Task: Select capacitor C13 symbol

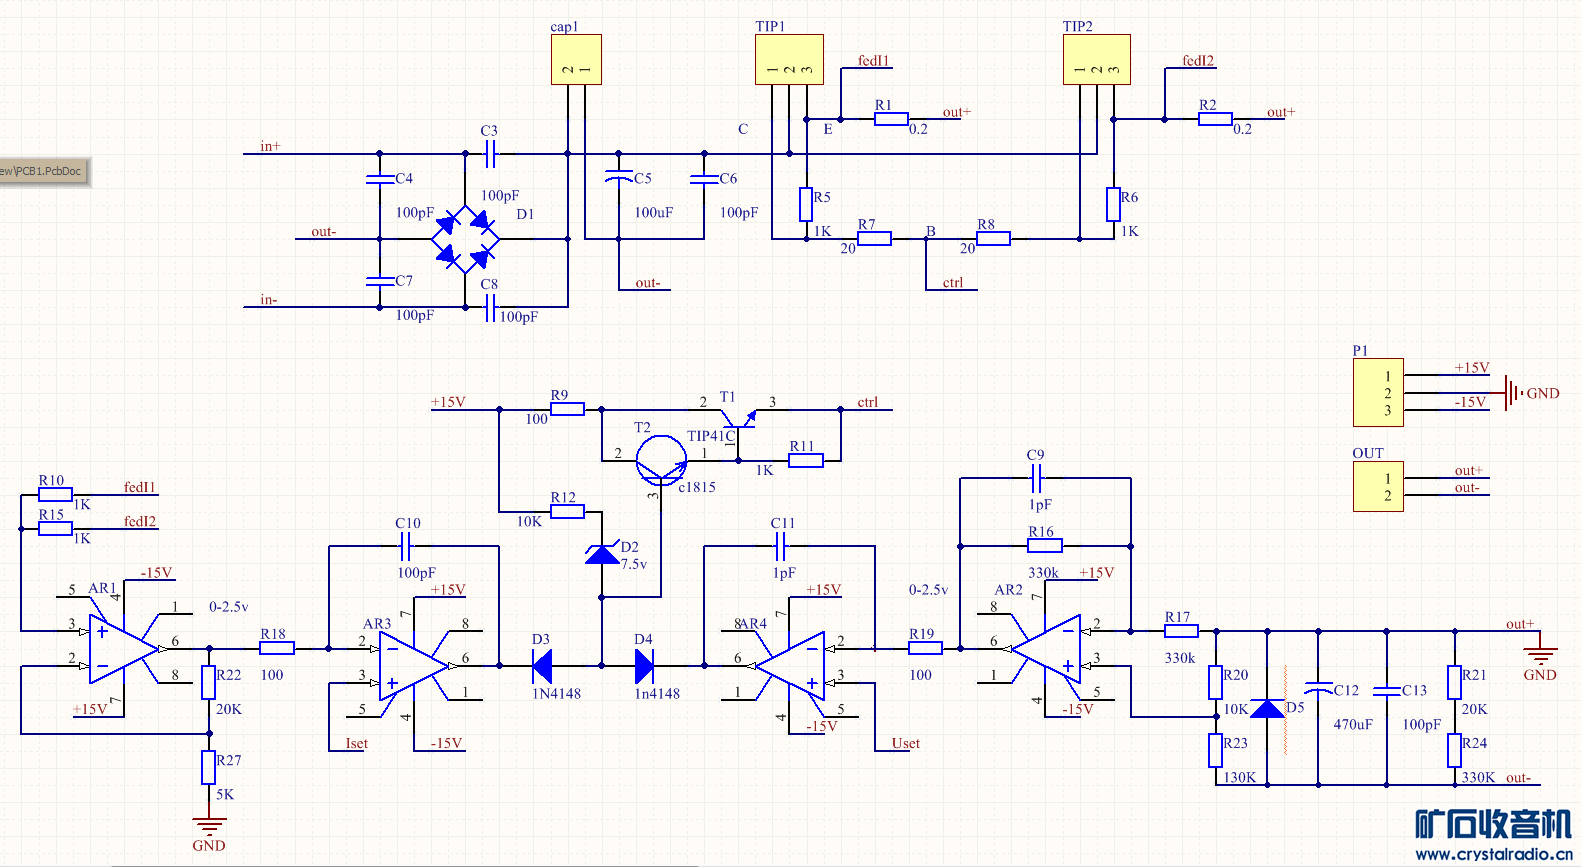Action: 1386,690
